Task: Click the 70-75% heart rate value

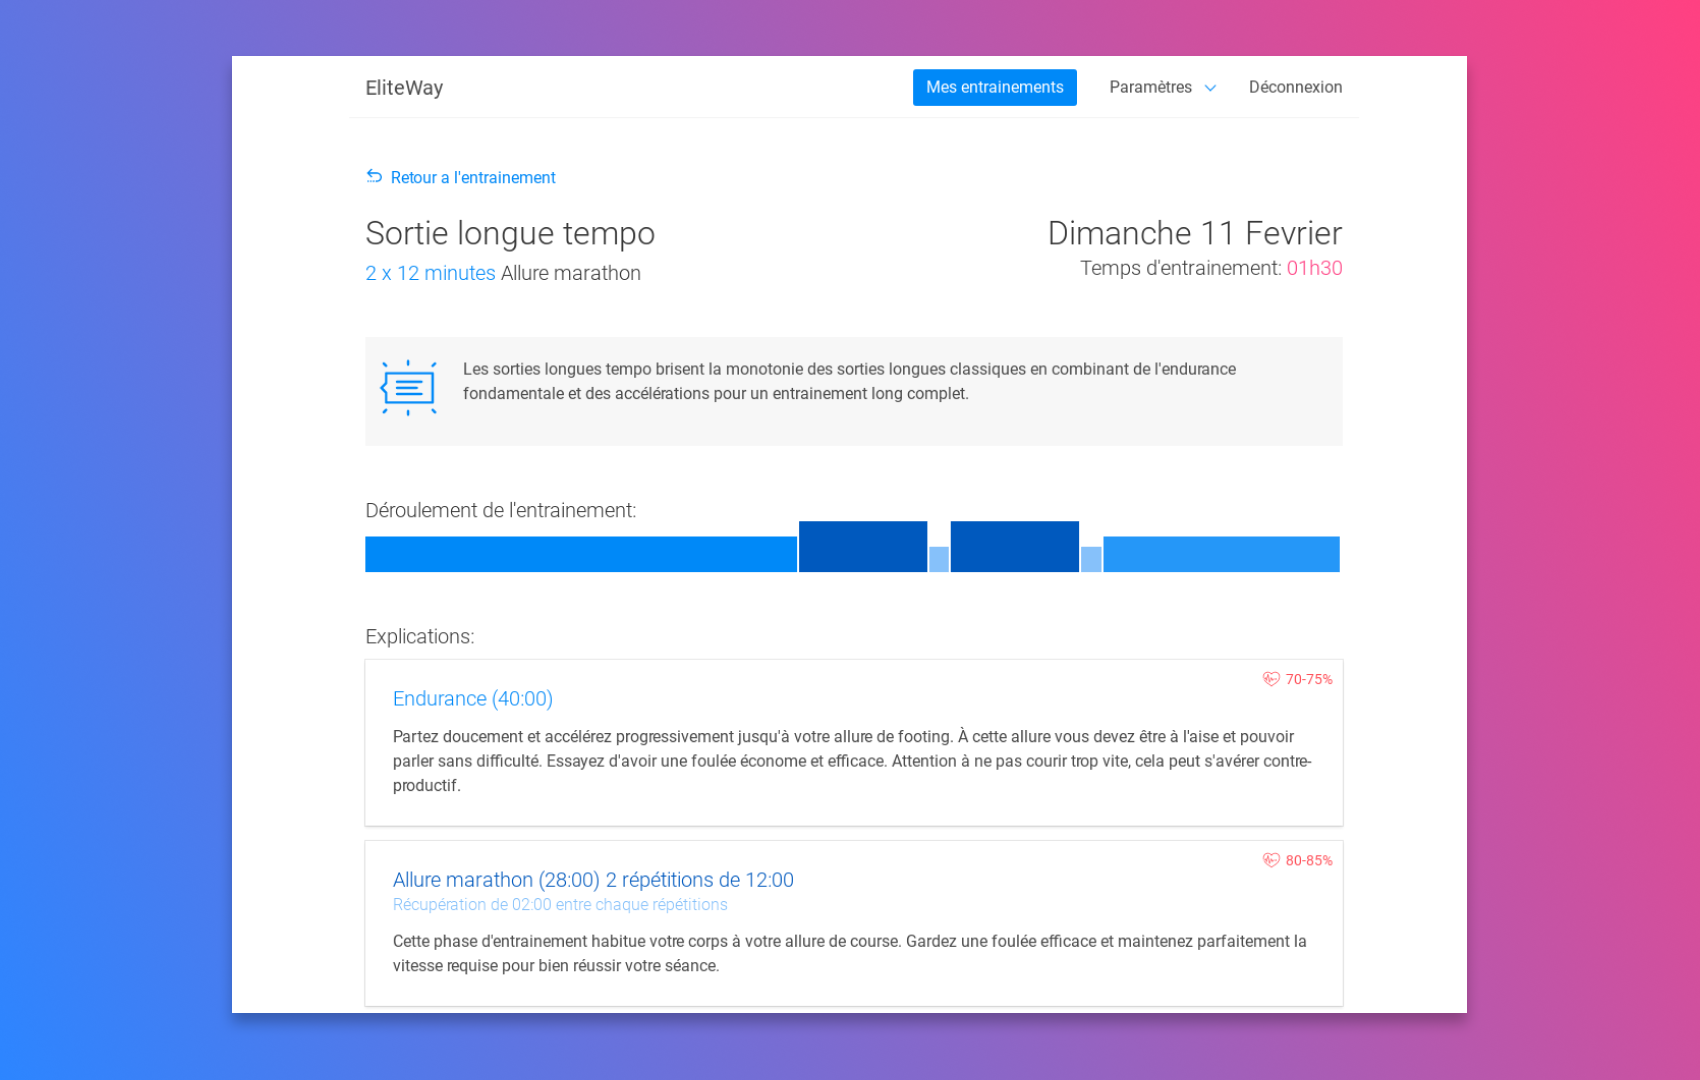Action: [x=1309, y=679]
